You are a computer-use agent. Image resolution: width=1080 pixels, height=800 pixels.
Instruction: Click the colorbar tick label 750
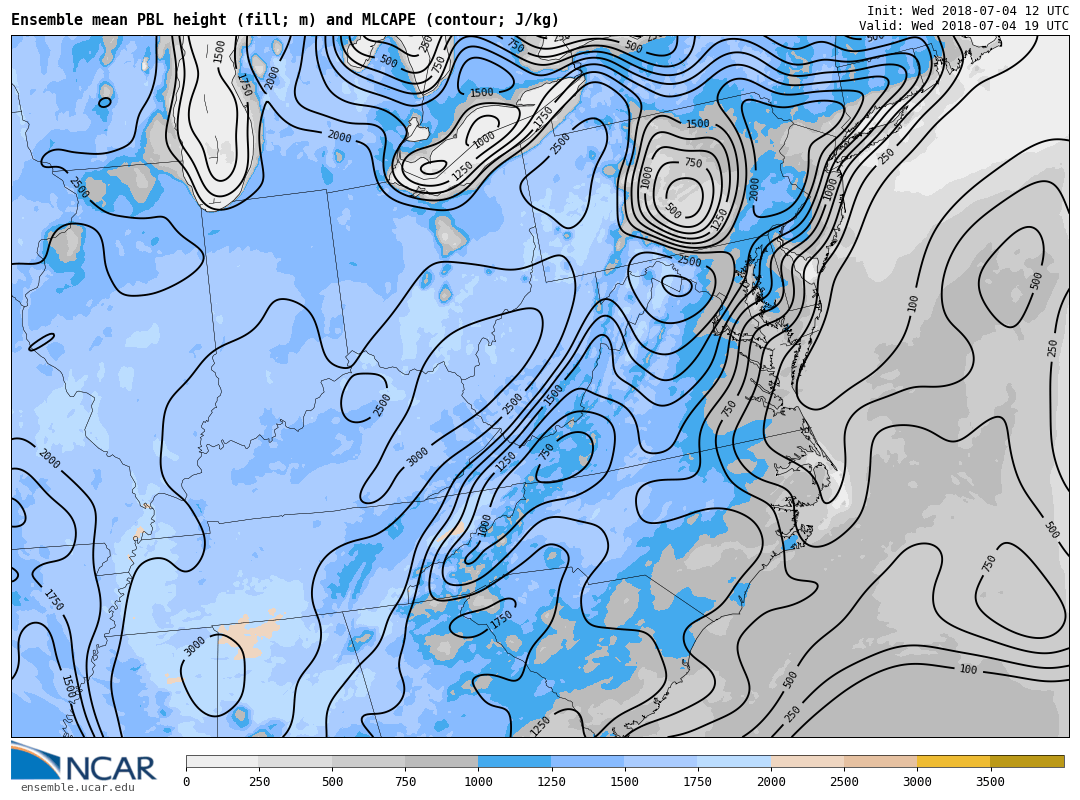pyautogui.click(x=405, y=781)
